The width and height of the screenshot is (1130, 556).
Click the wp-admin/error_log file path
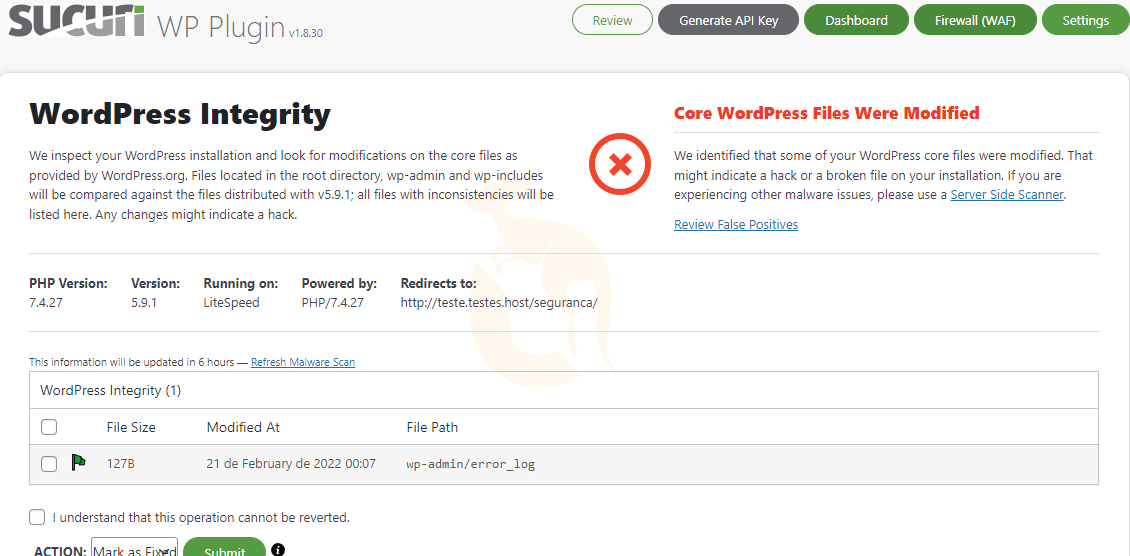471,465
